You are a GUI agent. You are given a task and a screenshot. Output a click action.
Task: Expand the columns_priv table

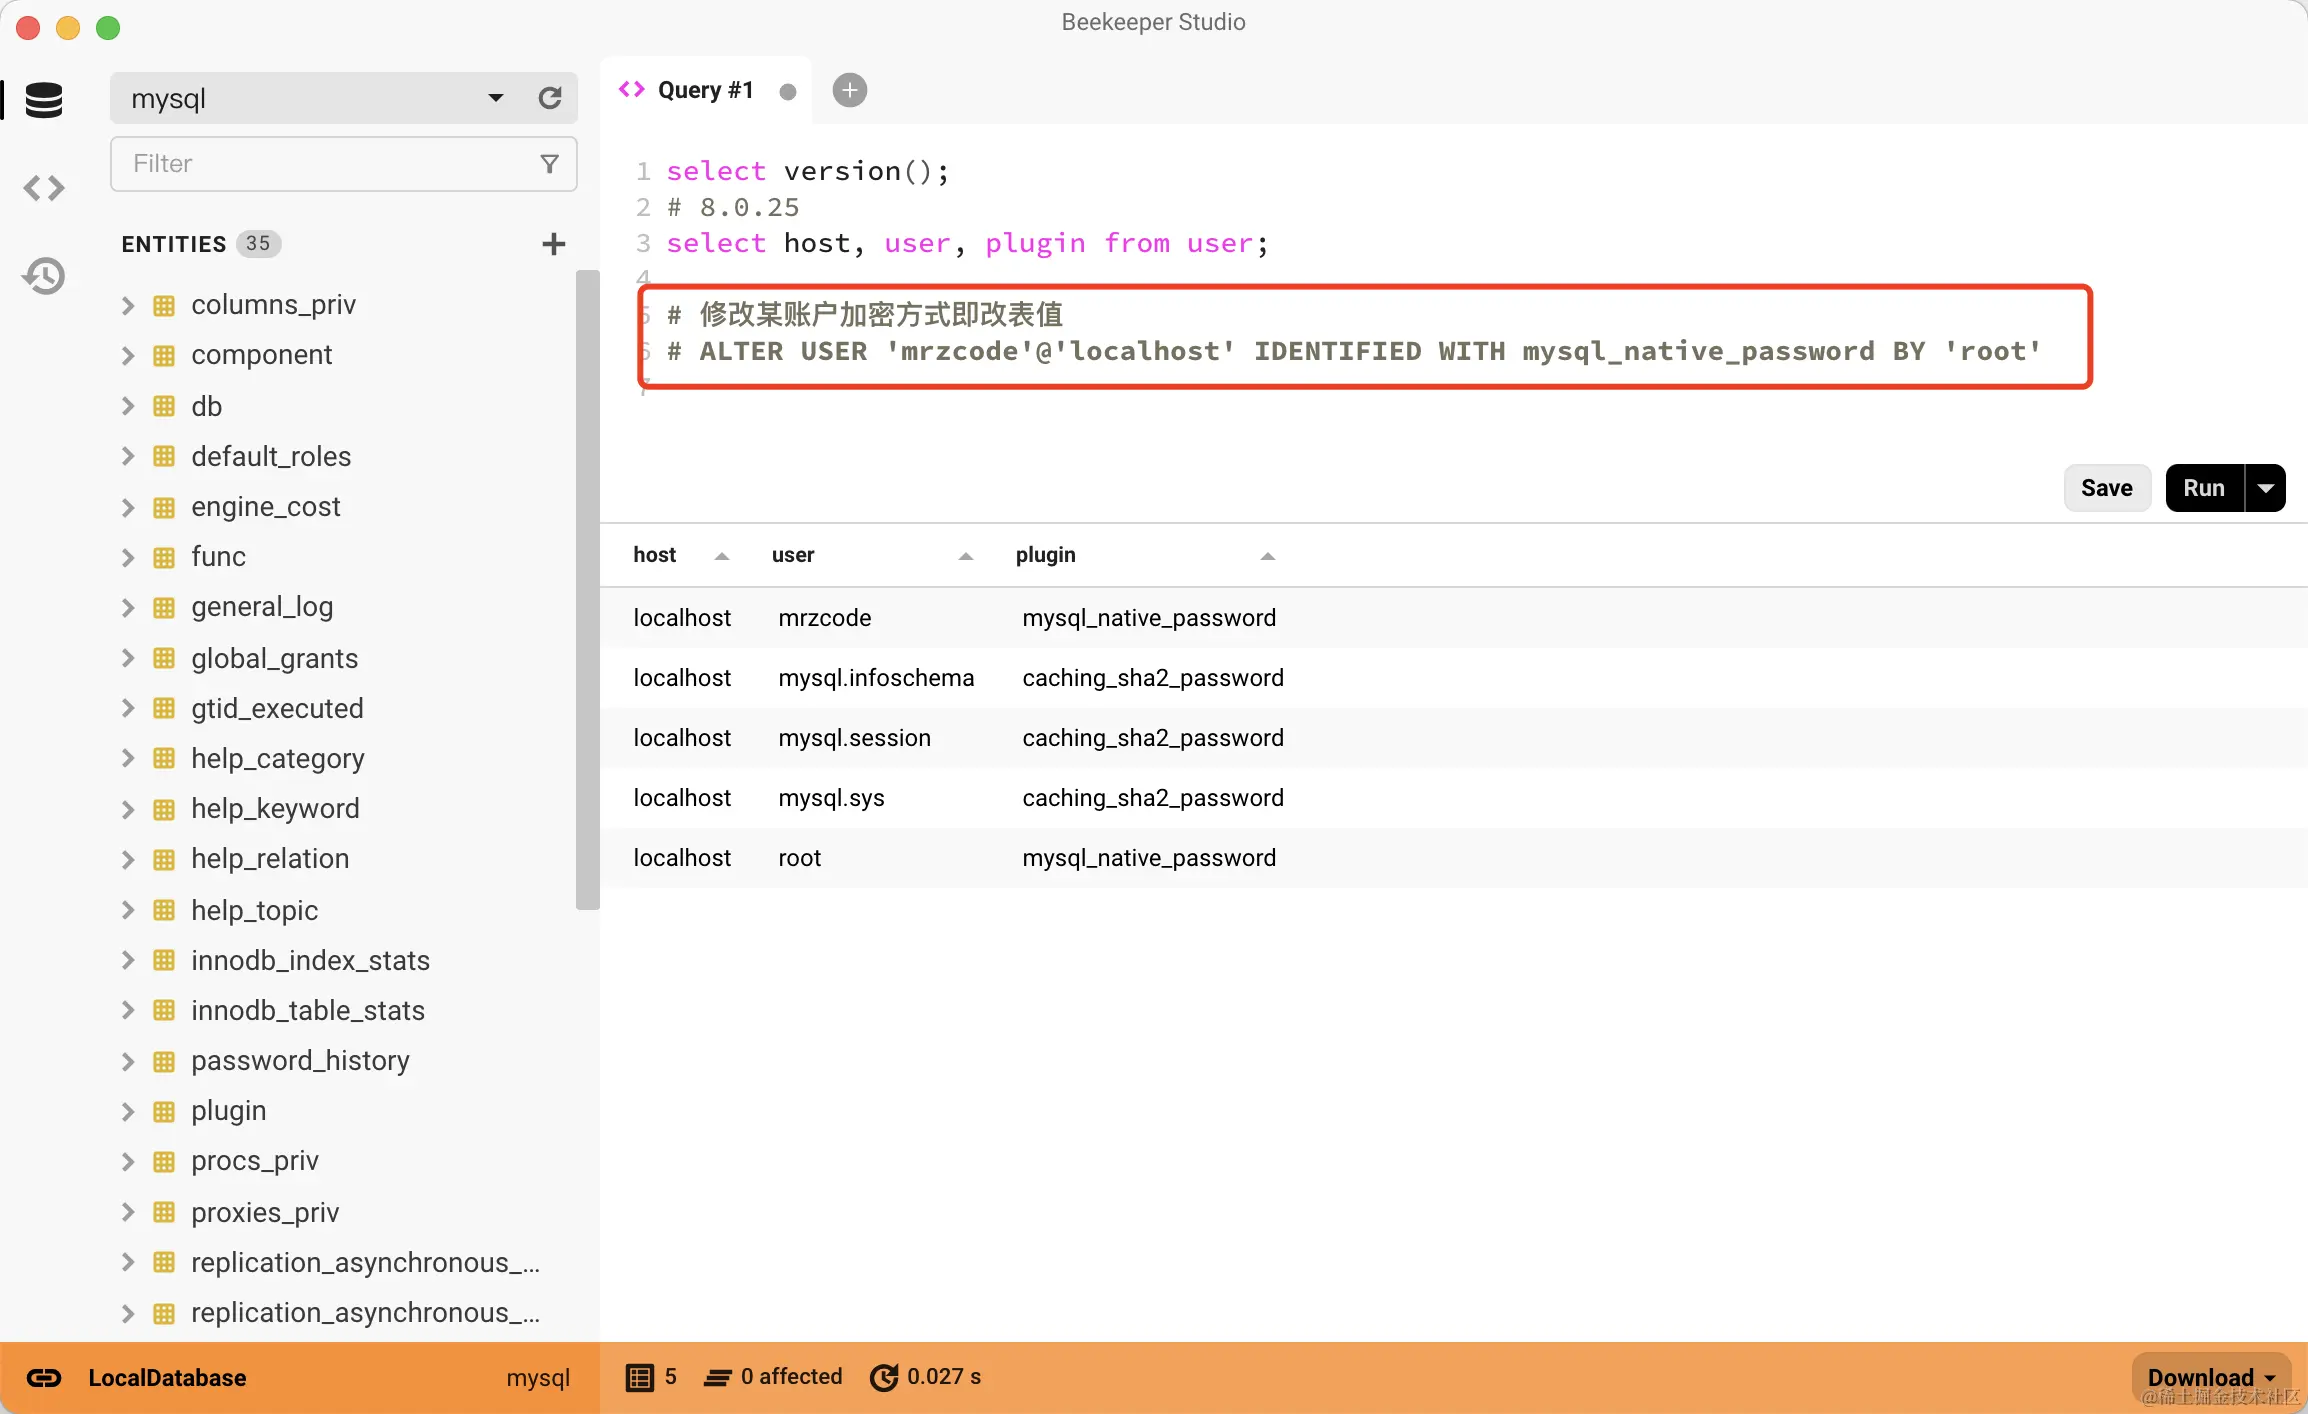[128, 305]
